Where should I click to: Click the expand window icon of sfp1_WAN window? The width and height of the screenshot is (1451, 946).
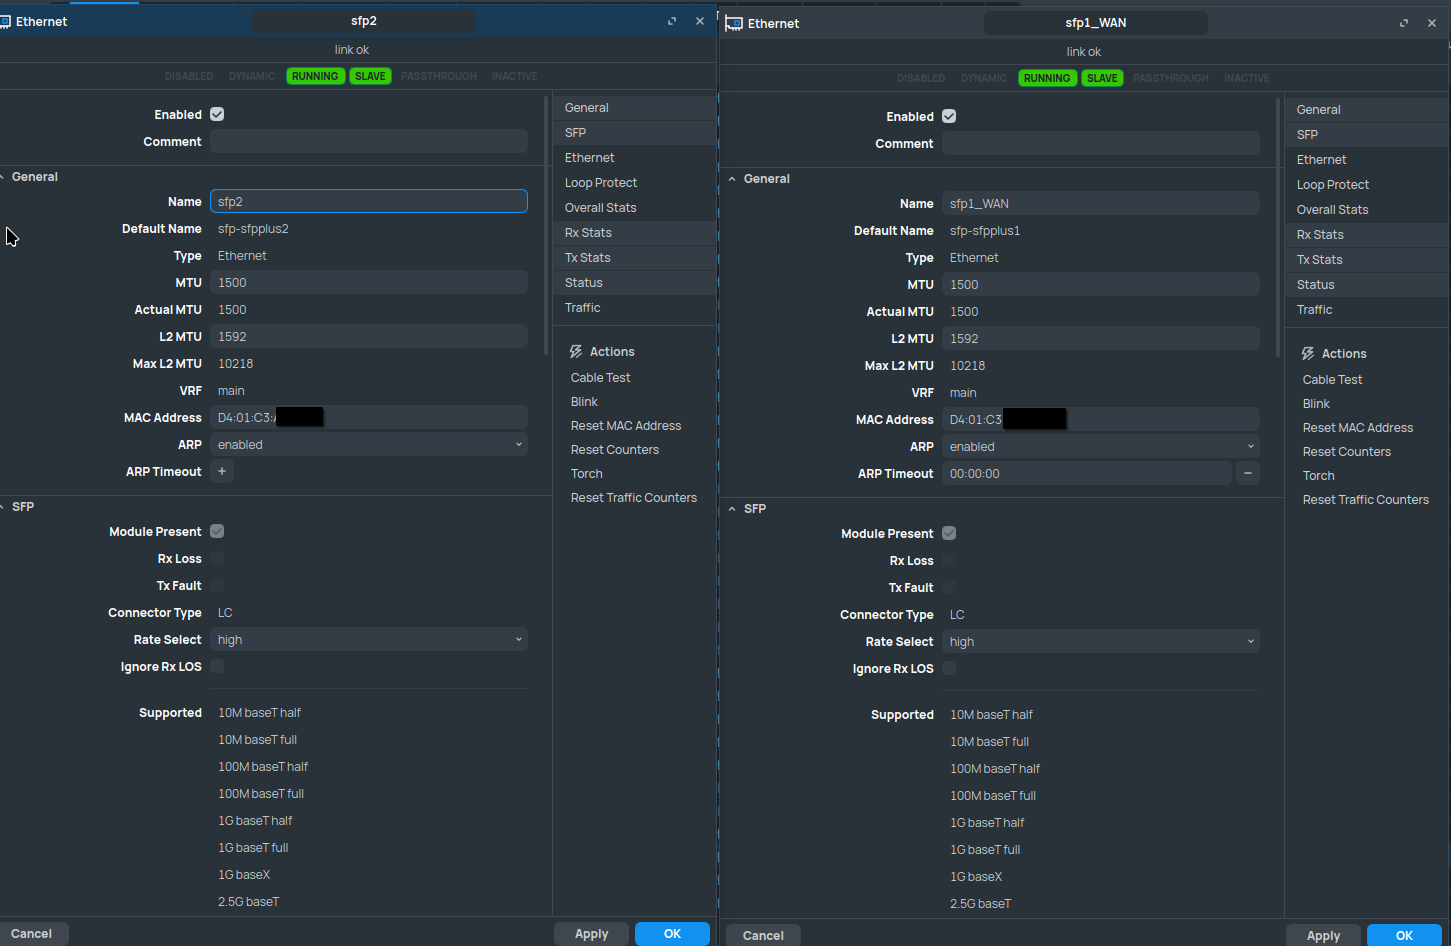(x=1404, y=23)
